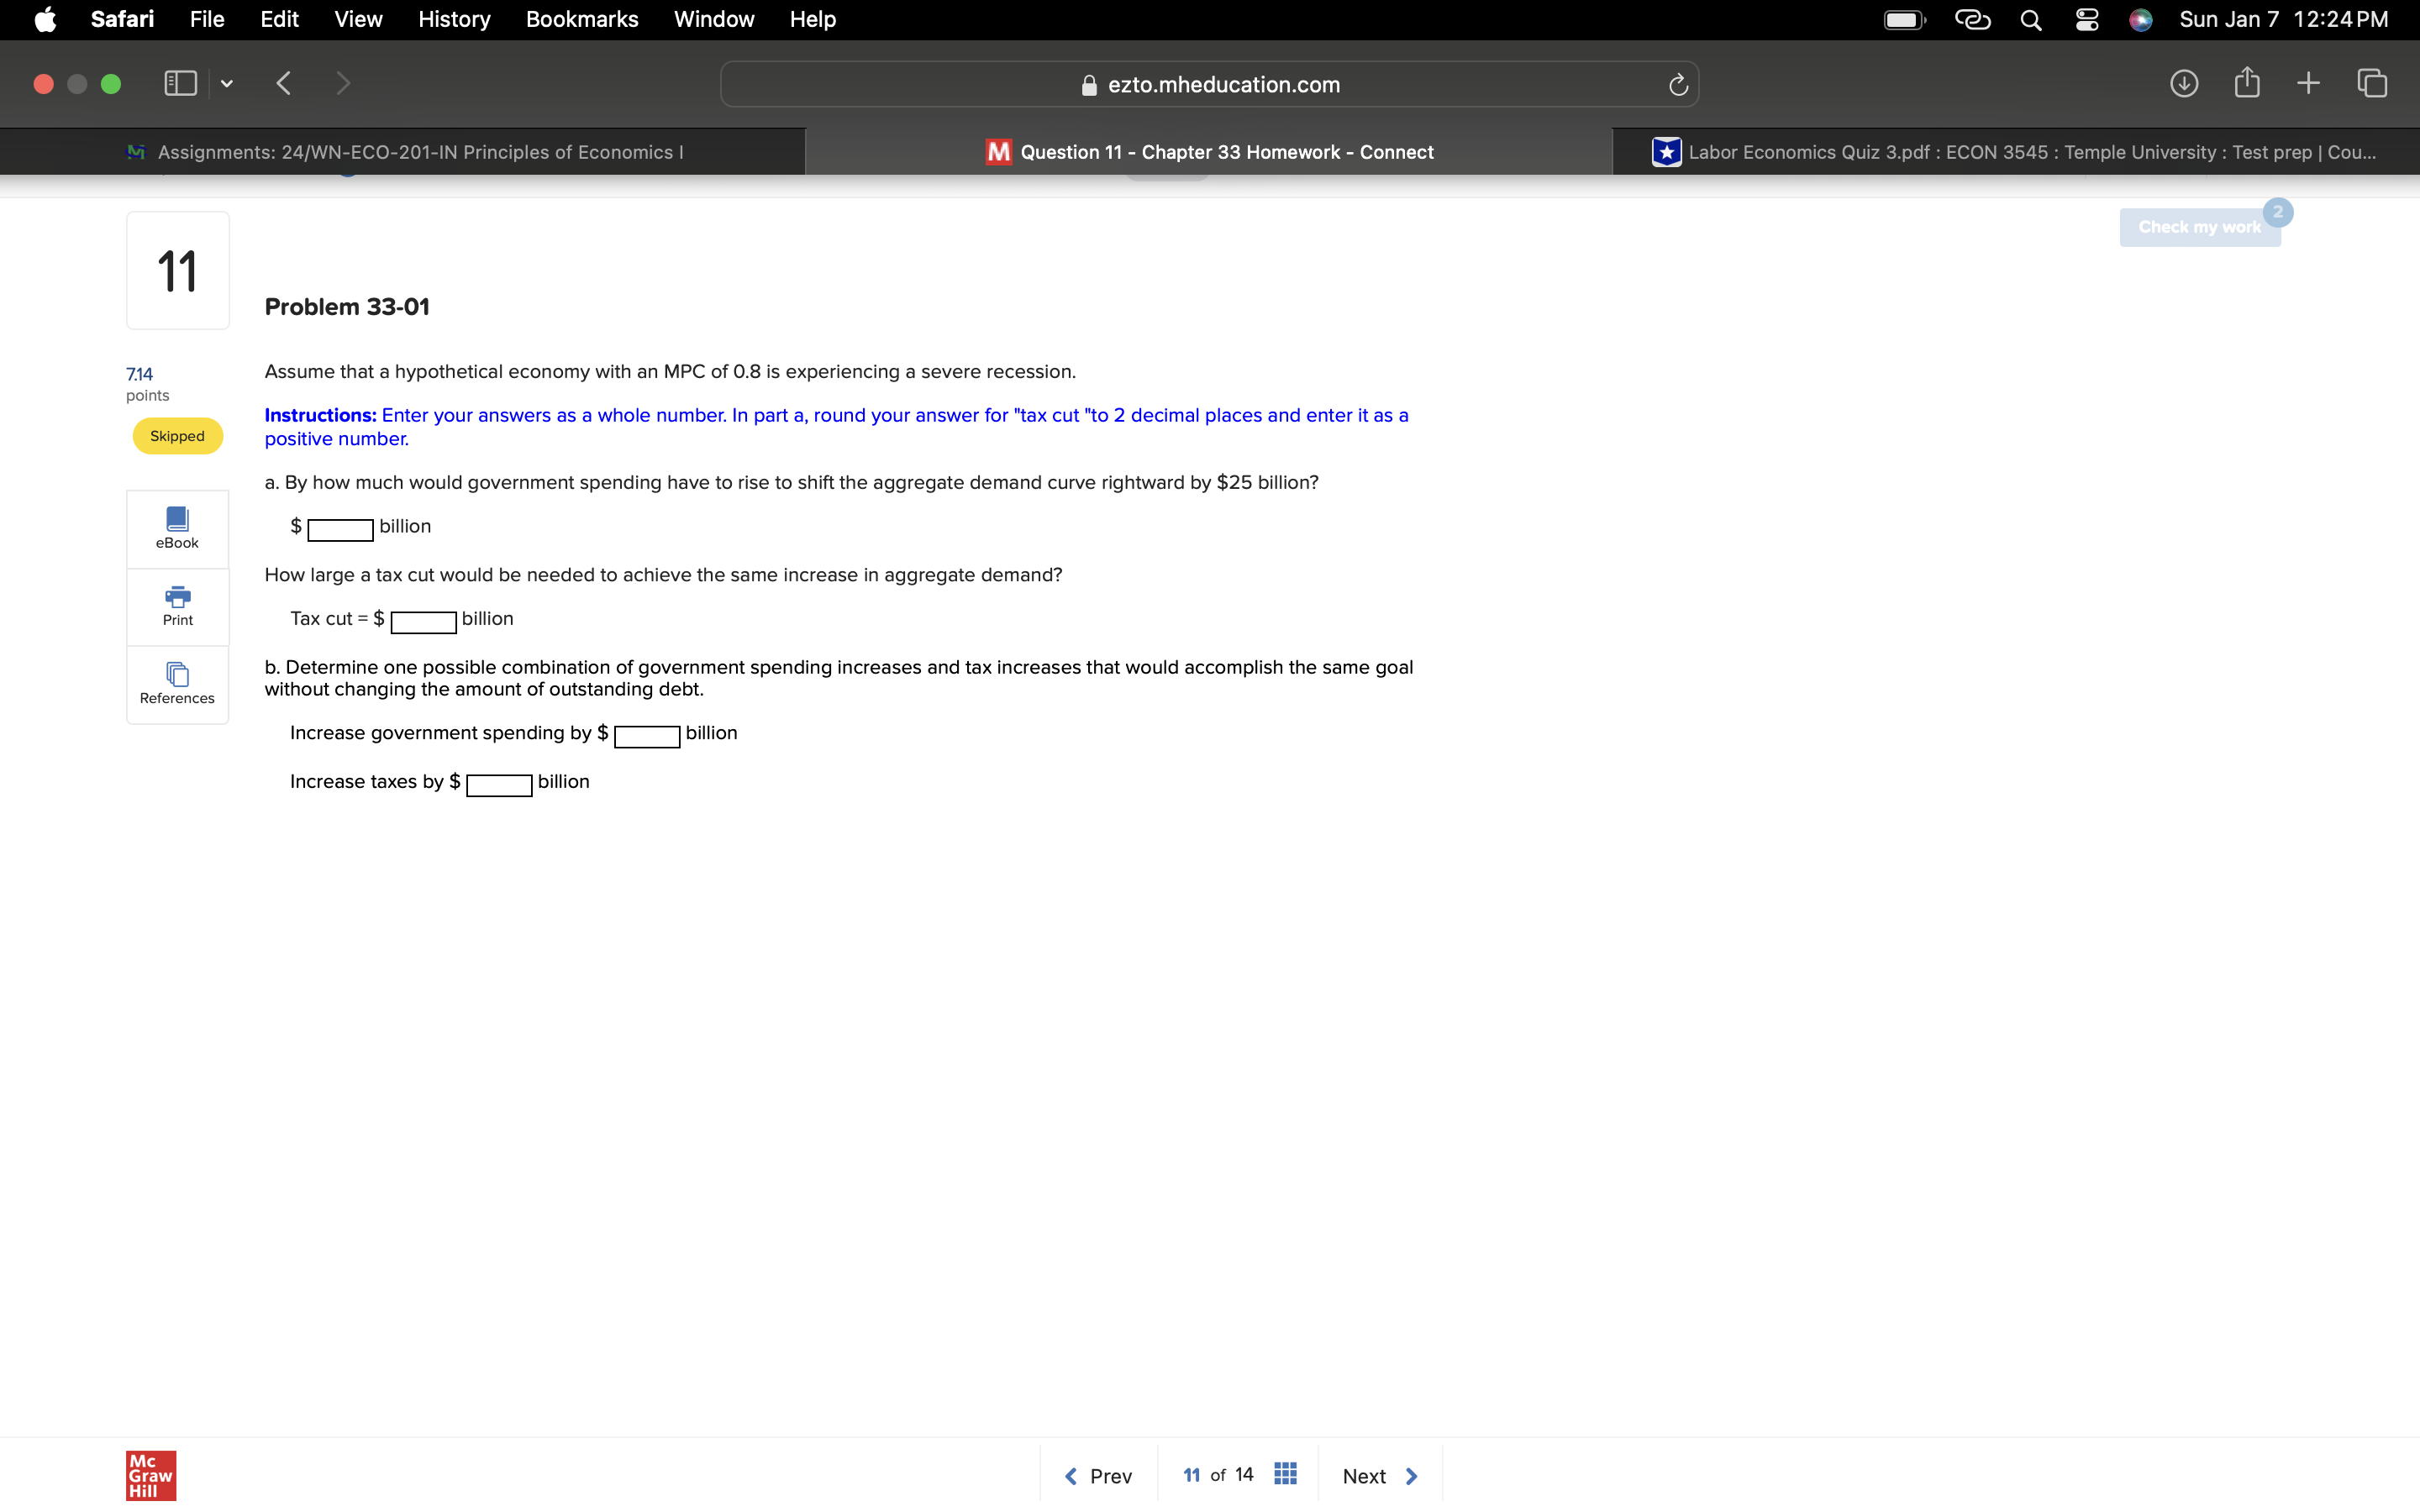Click the Share icon in Safari's toolbar

2247,84
